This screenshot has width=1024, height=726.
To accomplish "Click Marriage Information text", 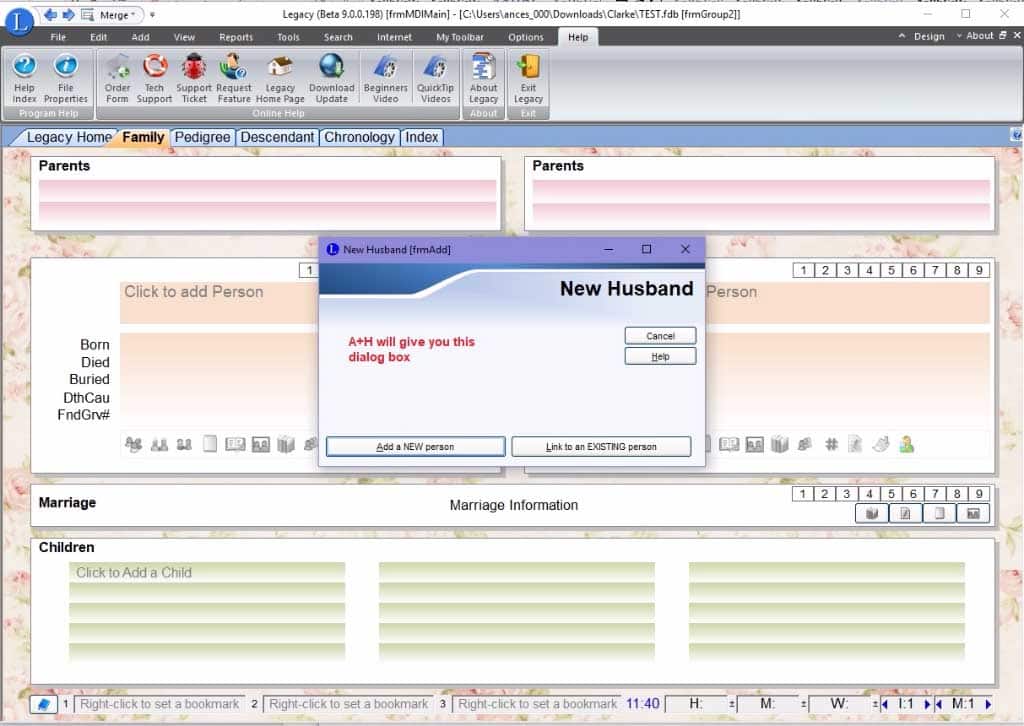I will pyautogui.click(x=513, y=505).
